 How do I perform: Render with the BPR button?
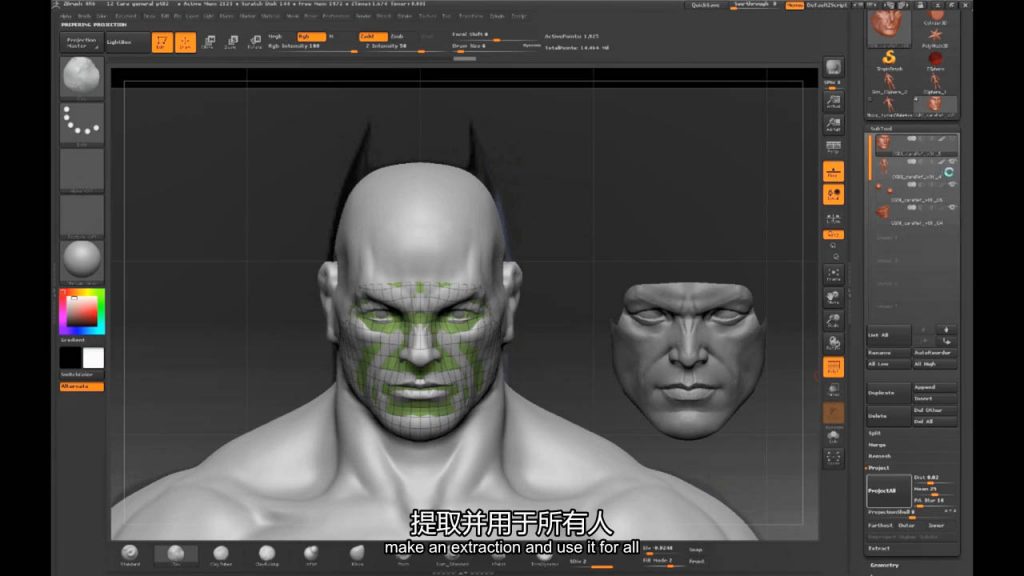pos(833,68)
